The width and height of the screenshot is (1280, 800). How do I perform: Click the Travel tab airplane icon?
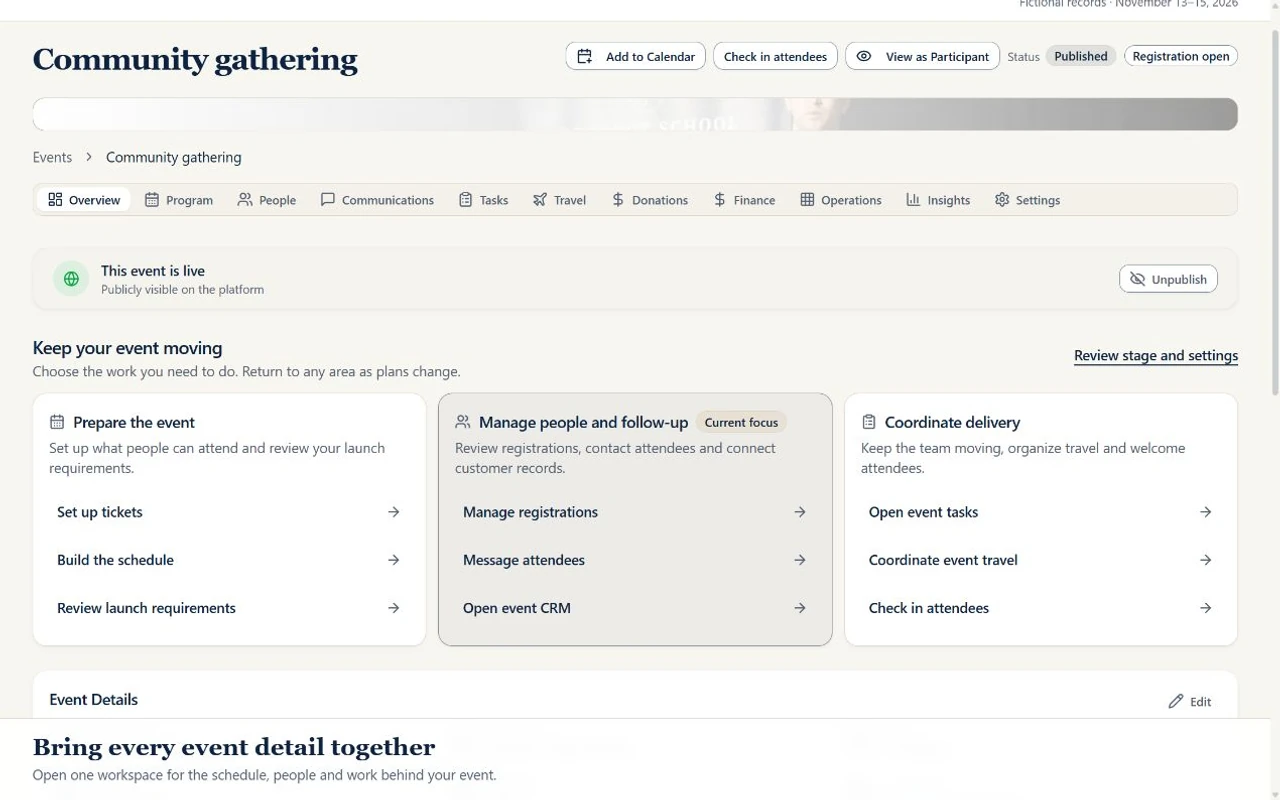click(540, 199)
